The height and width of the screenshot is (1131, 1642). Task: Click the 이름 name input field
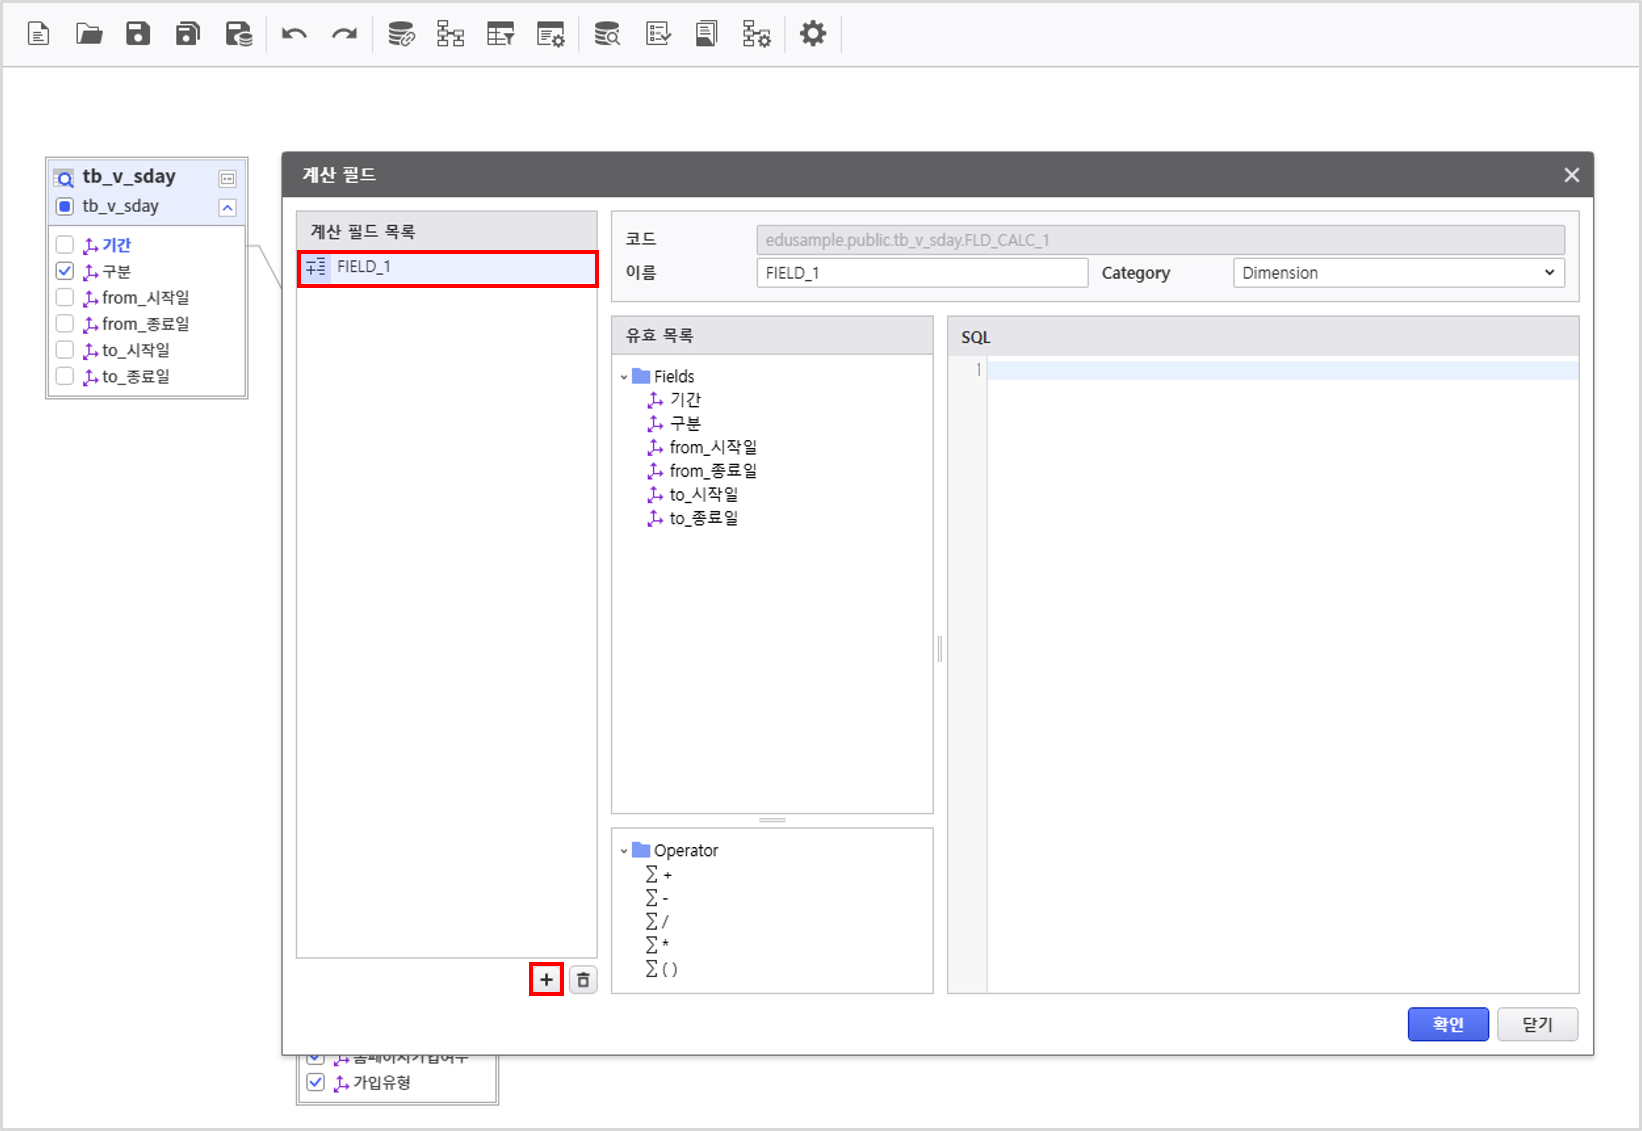click(x=922, y=273)
